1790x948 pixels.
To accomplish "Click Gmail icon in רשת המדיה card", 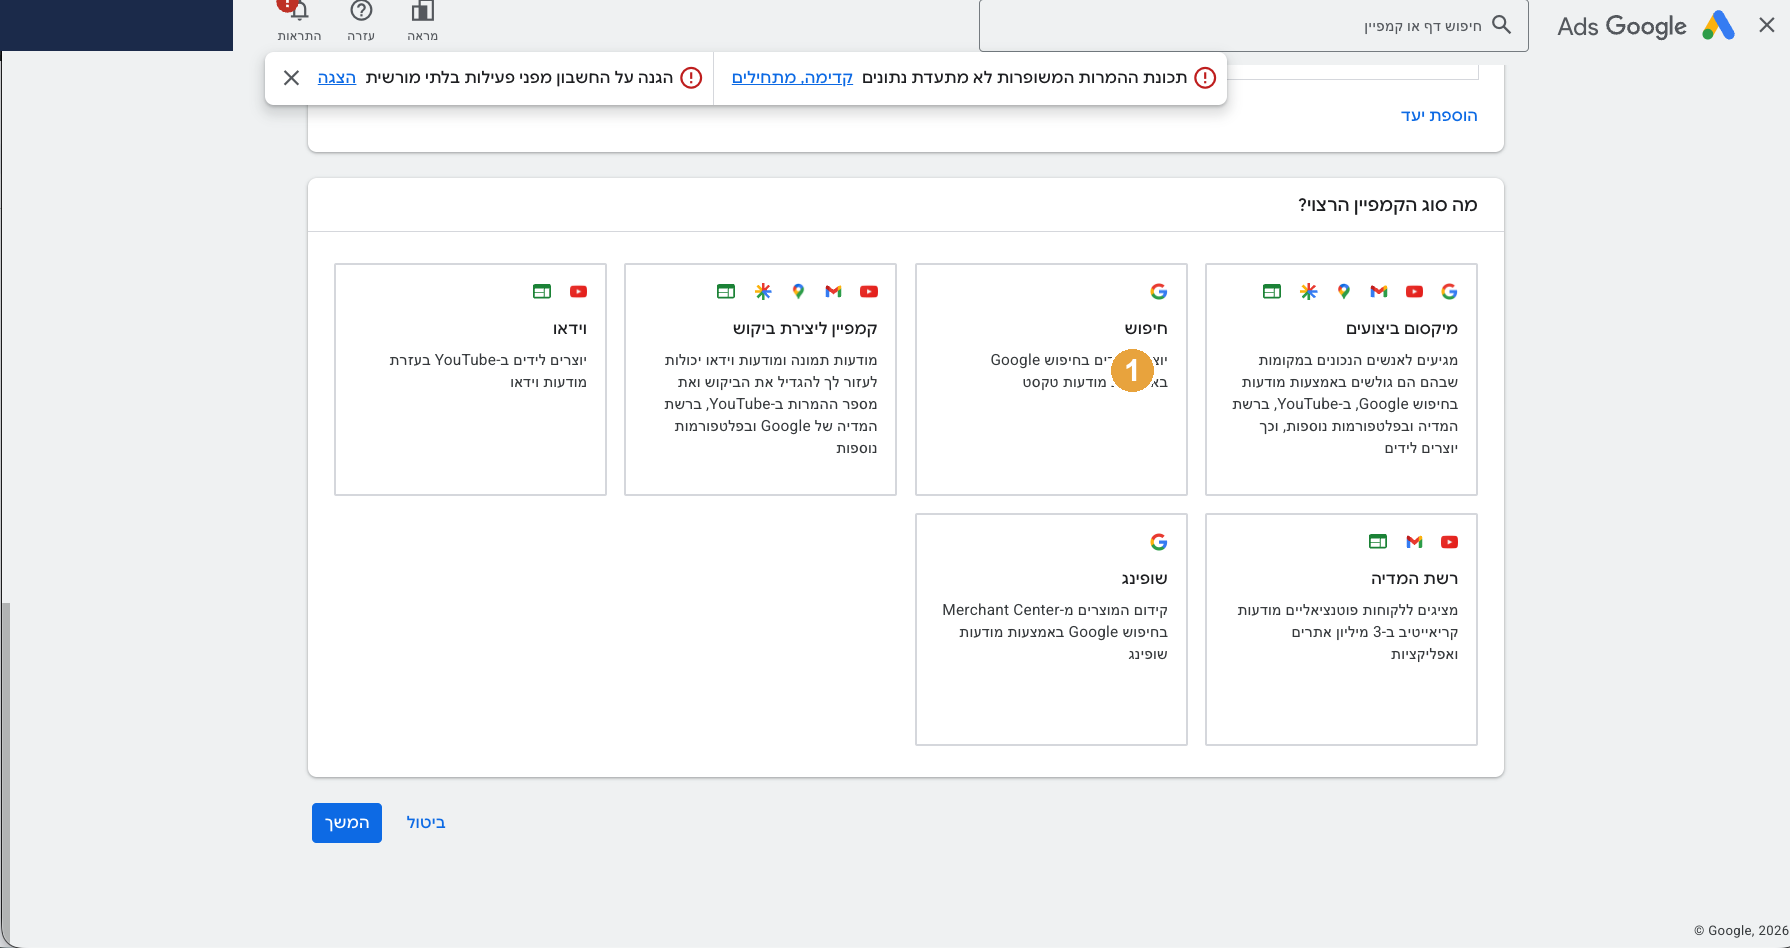I will point(1414,542).
